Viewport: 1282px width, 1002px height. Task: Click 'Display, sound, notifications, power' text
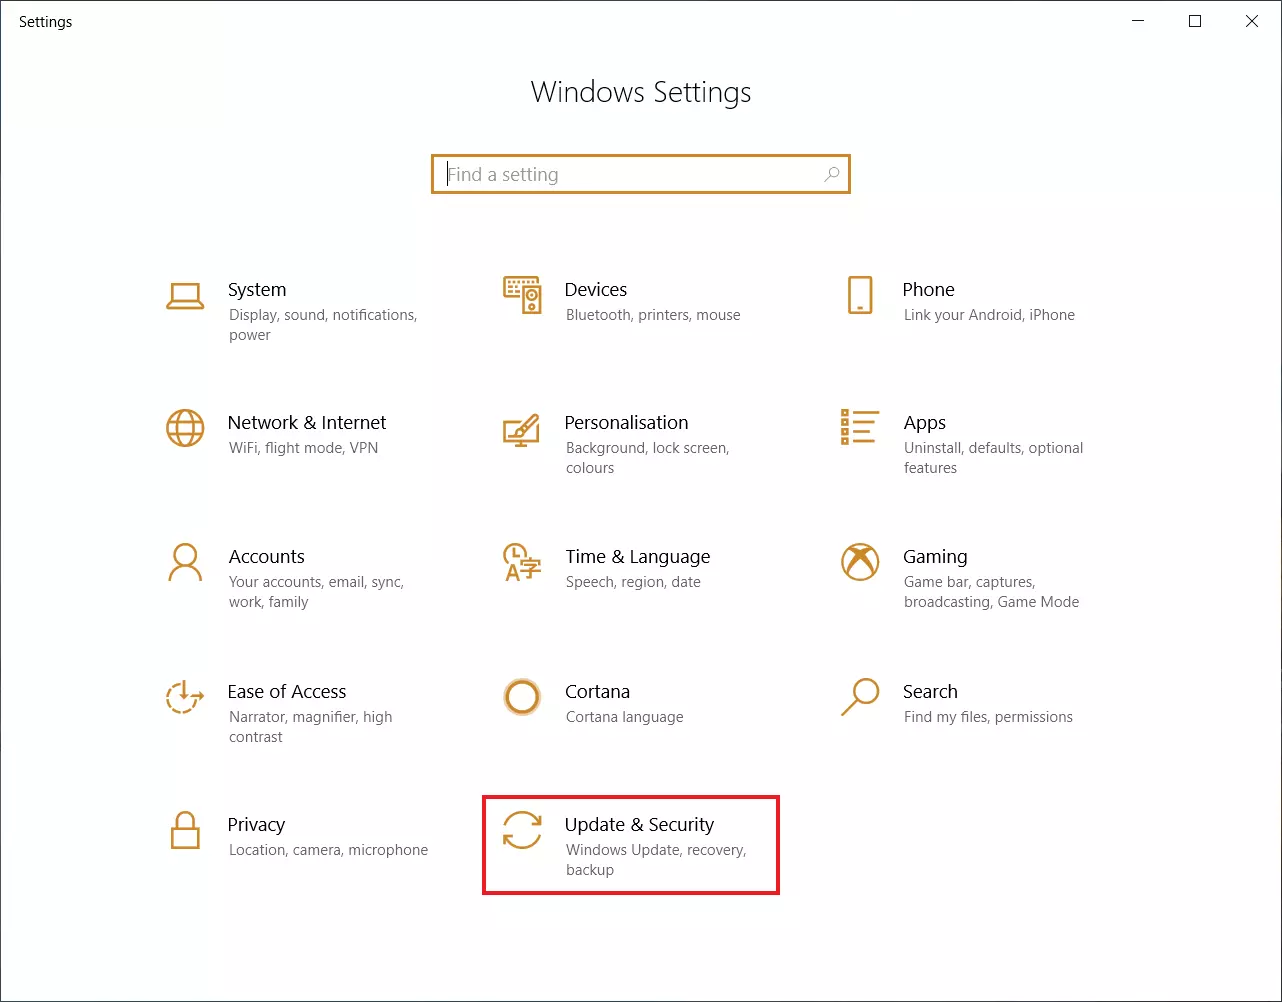coord(323,325)
